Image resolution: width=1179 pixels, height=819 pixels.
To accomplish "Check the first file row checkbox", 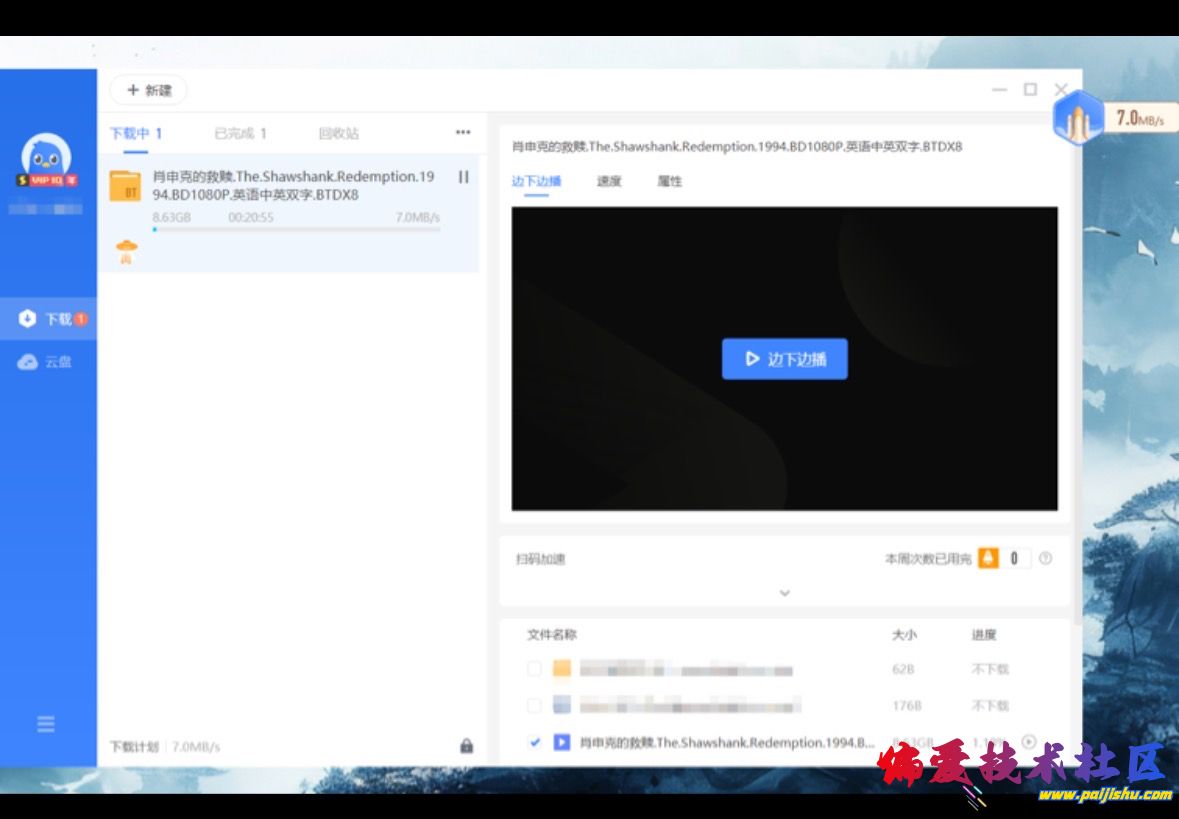I will tap(534, 669).
